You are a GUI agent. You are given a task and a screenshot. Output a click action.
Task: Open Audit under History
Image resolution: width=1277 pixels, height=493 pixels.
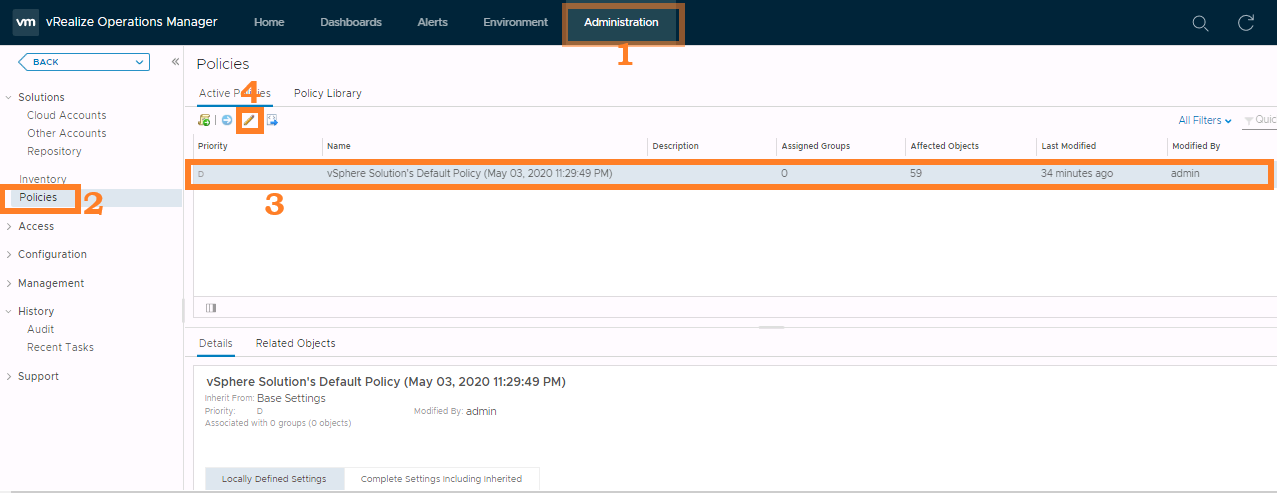(x=41, y=330)
